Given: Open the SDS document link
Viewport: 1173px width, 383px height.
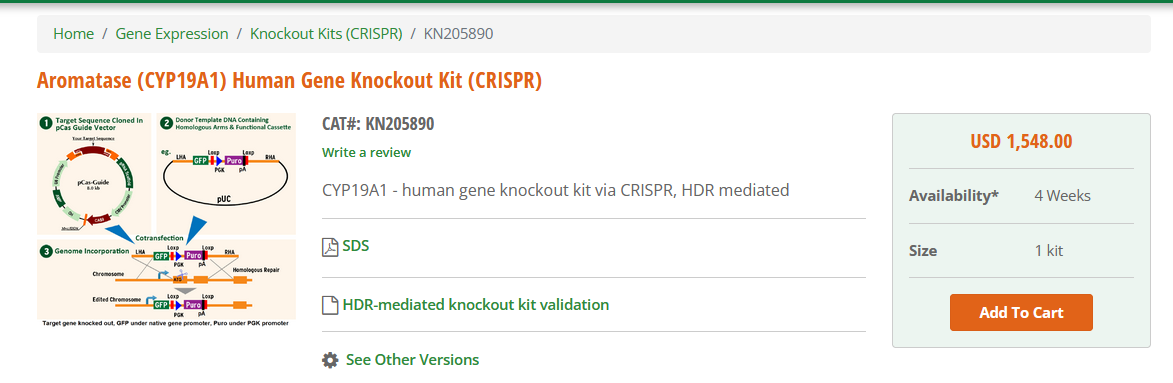Looking at the screenshot, I should point(355,246).
